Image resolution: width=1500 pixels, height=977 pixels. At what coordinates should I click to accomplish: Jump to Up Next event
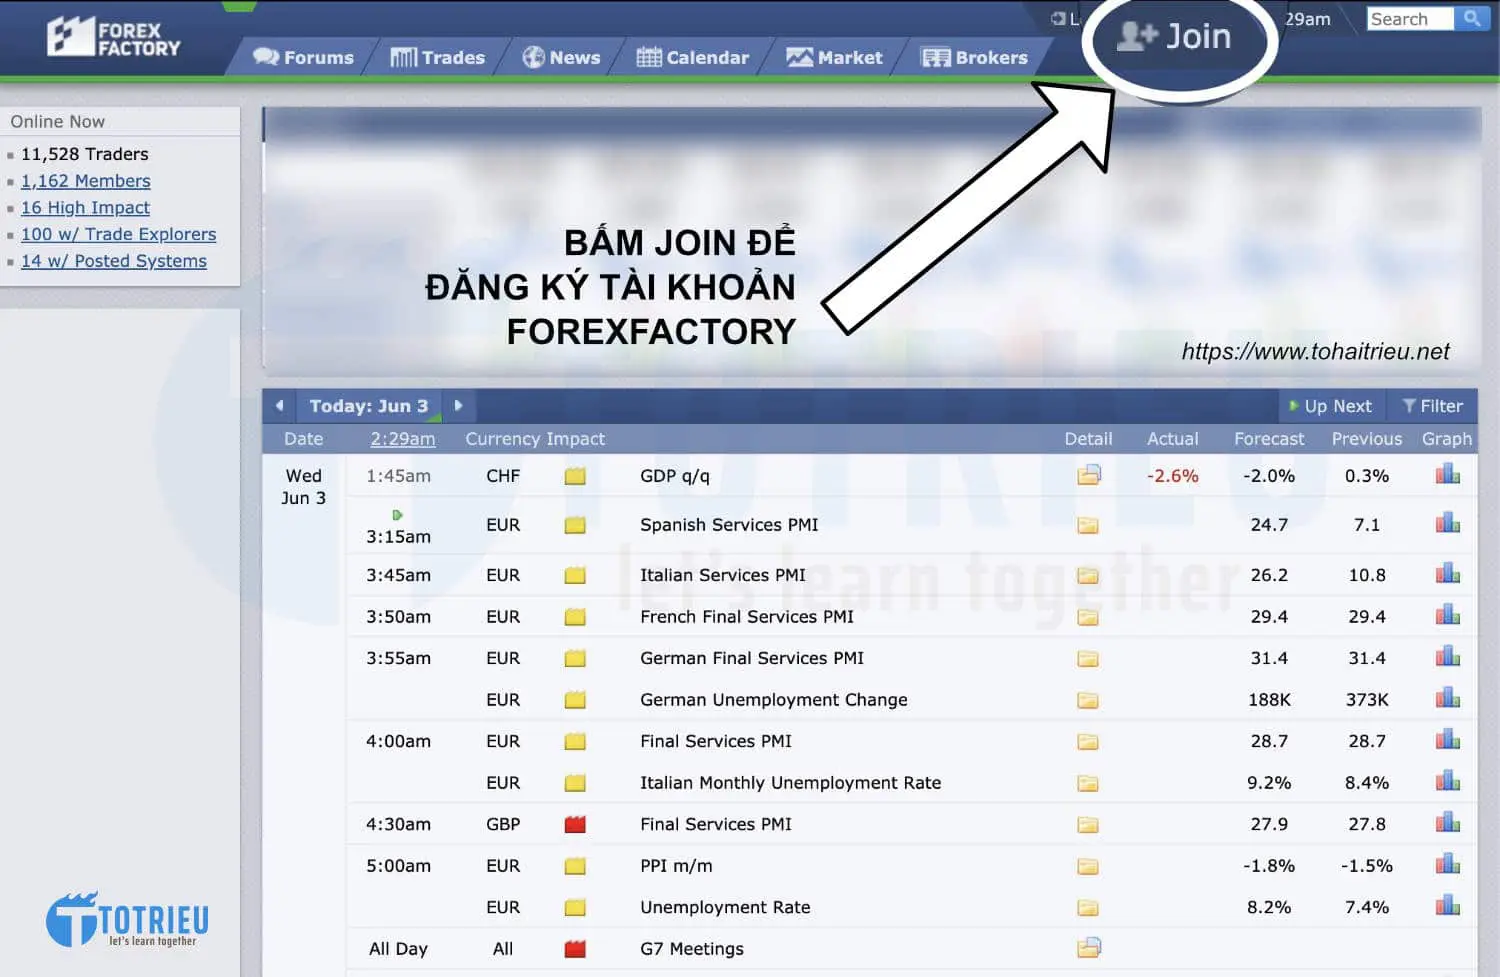click(x=1330, y=406)
